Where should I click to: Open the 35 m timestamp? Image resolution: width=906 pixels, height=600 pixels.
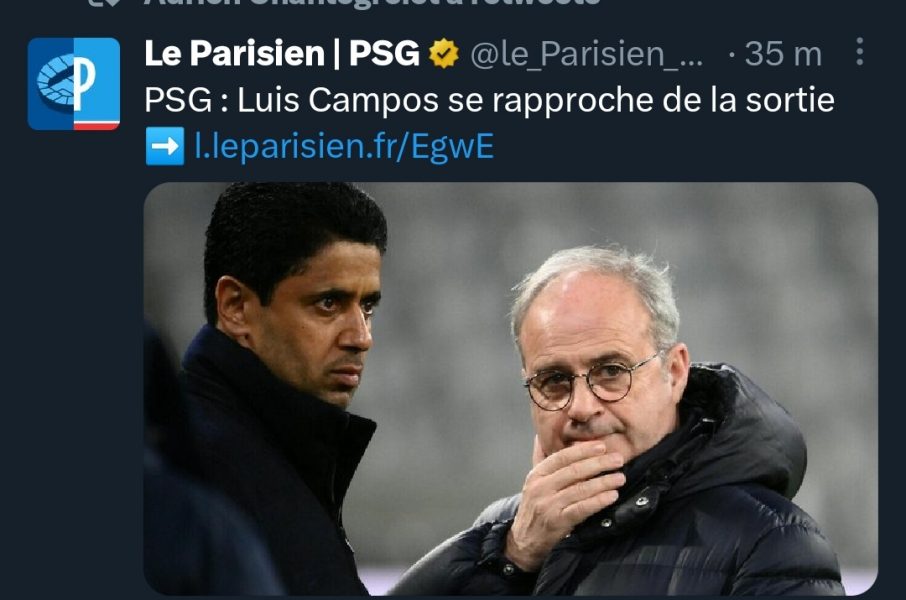(783, 54)
